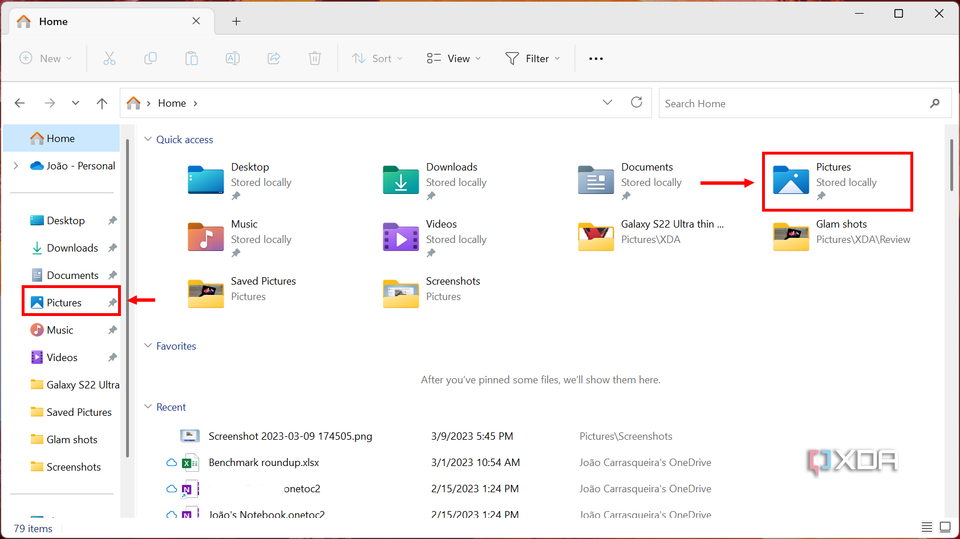960x539 pixels.
Task: Open Glam shots folder tile
Action: (842, 235)
